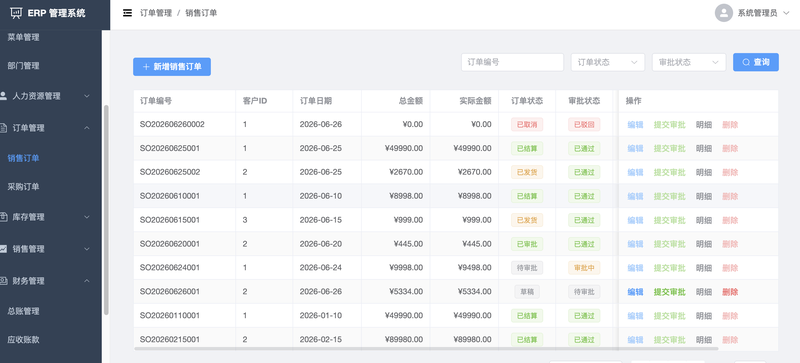The image size is (800, 363).
Task: Open 明细 for order SO20260610001
Action: [704, 196]
